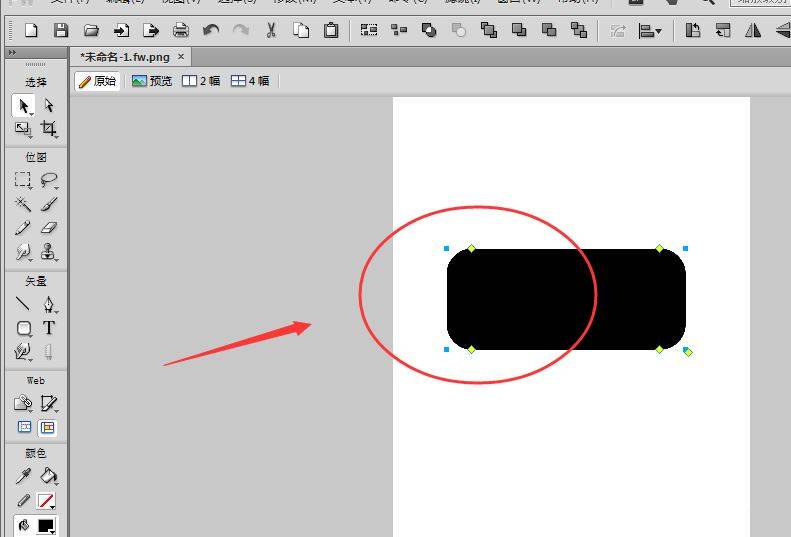Choose the Line tool
791x537 pixels.
[x=23, y=304]
